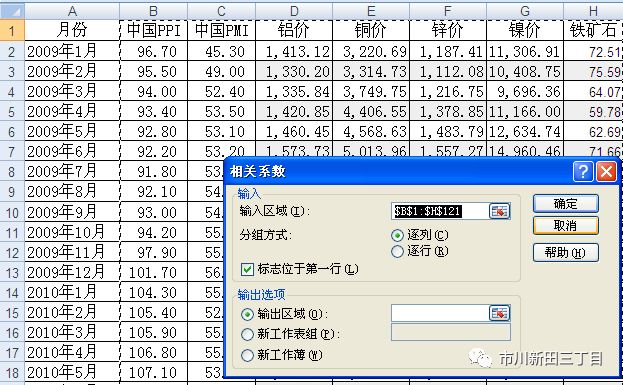This screenshot has height=385, width=623.
Task: Select zinc price 1,378.85
Action: (448, 111)
